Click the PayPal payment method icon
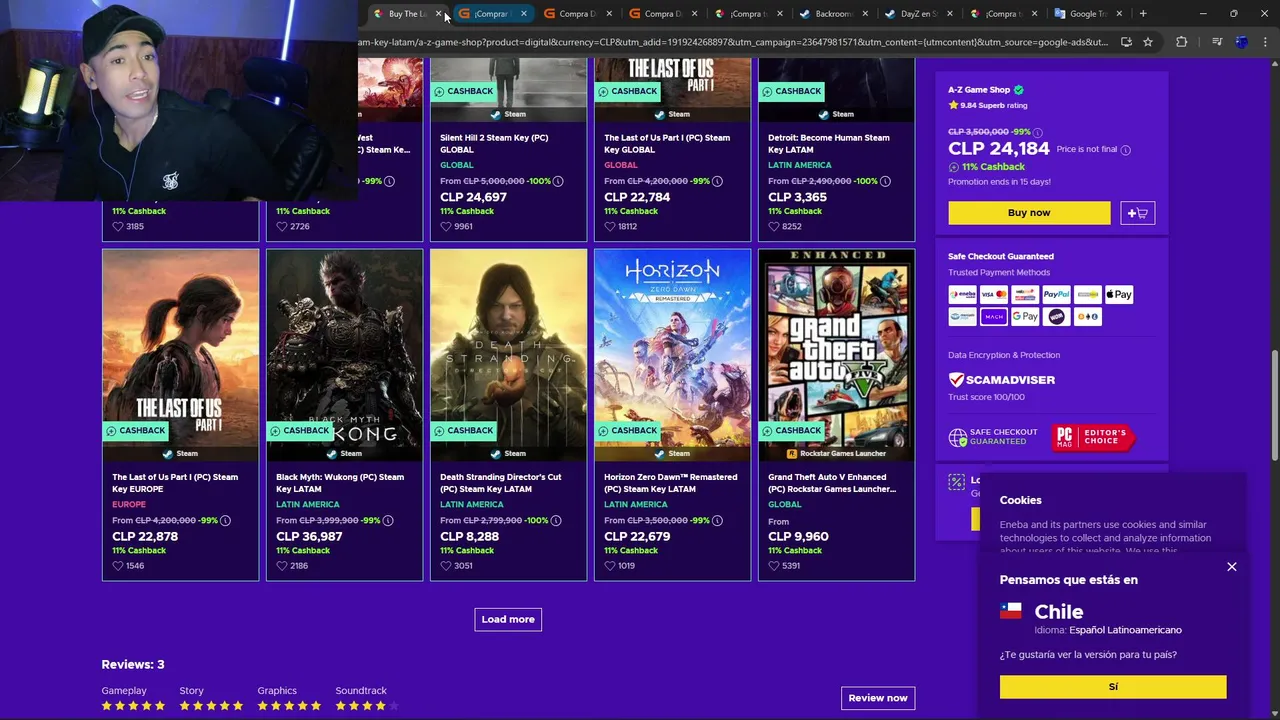The width and height of the screenshot is (1280, 720). (x=1056, y=294)
